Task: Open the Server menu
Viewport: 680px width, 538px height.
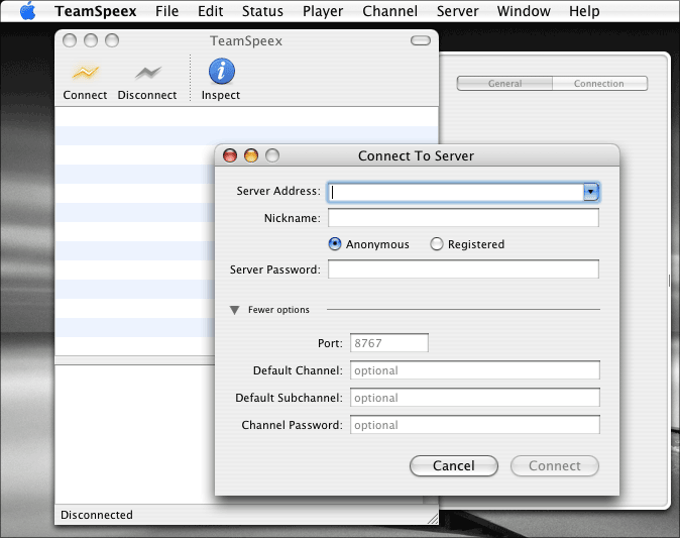Action: 458,11
